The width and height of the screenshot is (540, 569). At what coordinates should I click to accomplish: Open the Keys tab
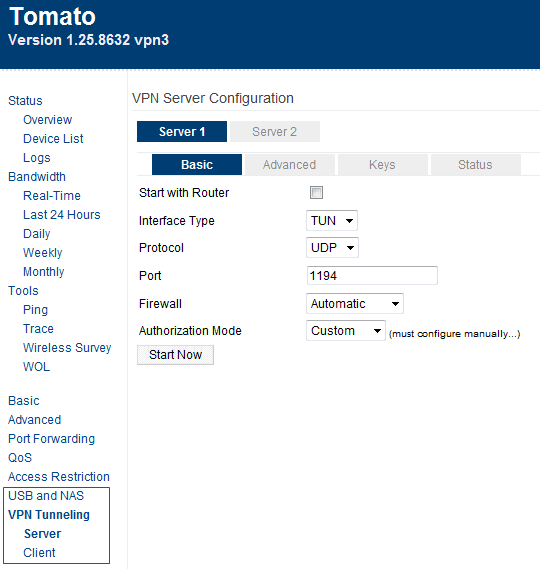[382, 164]
